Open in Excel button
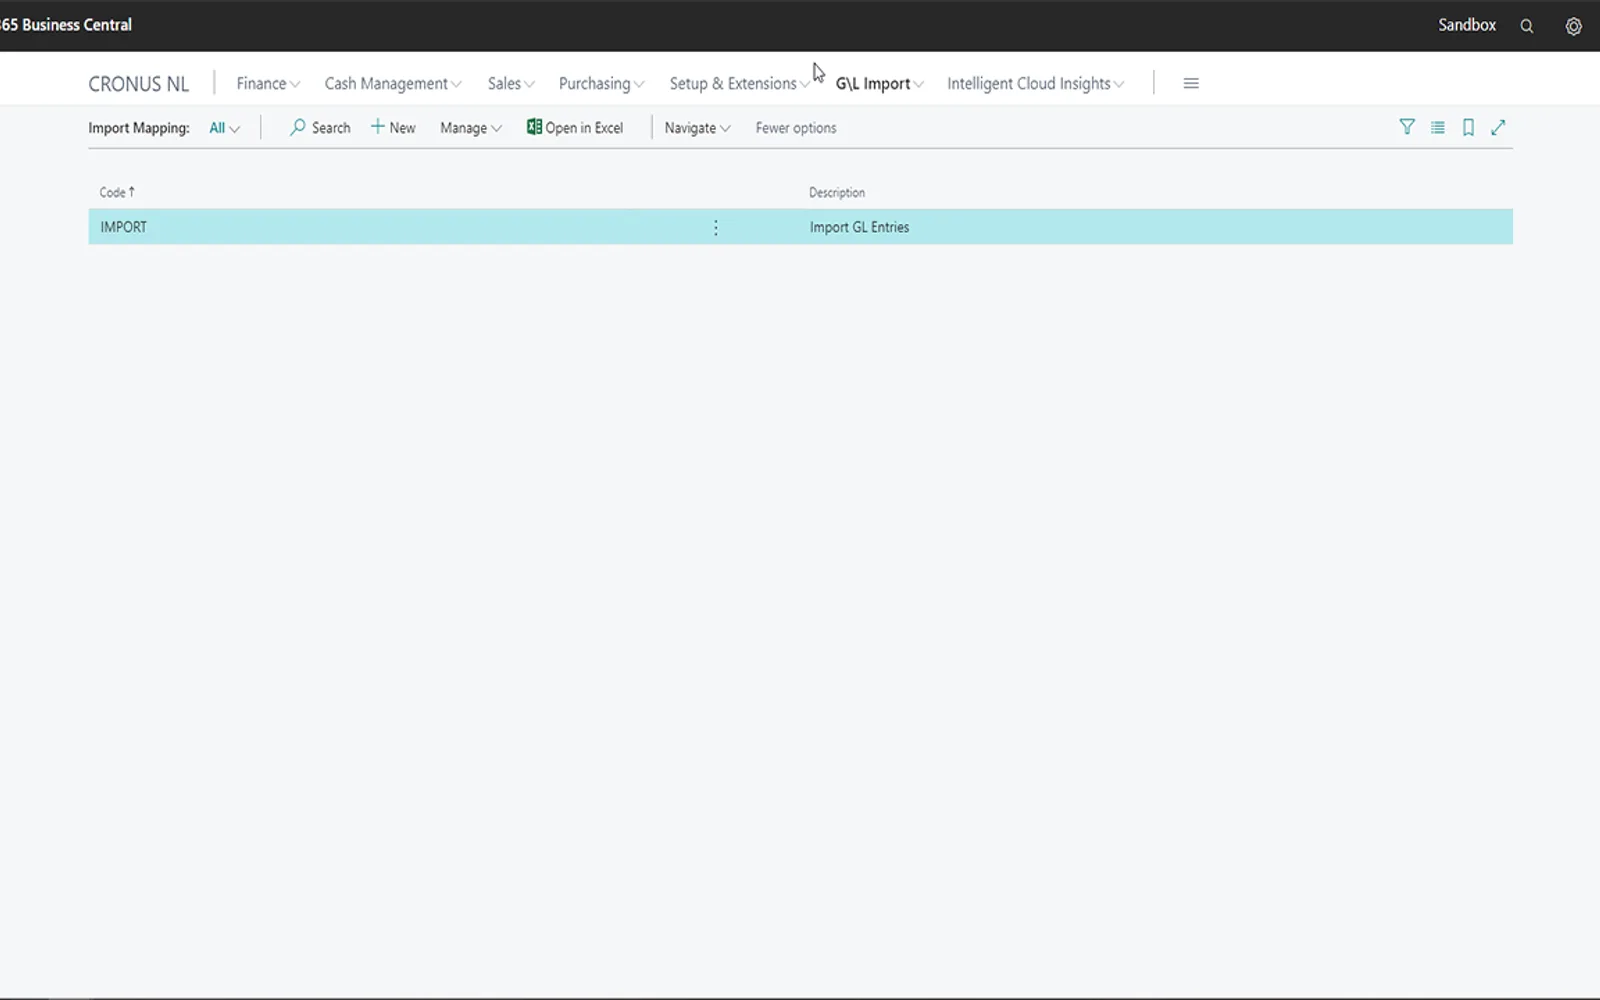 pyautogui.click(x=575, y=128)
